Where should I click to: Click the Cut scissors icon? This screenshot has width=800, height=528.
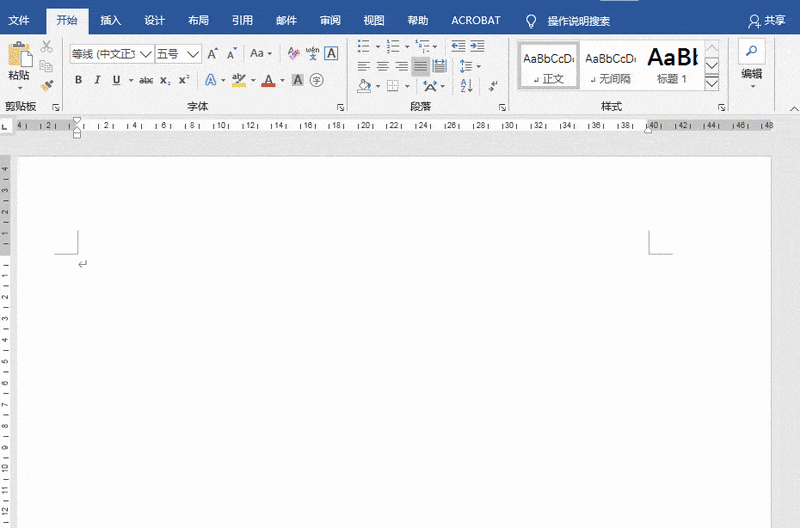pyautogui.click(x=46, y=47)
